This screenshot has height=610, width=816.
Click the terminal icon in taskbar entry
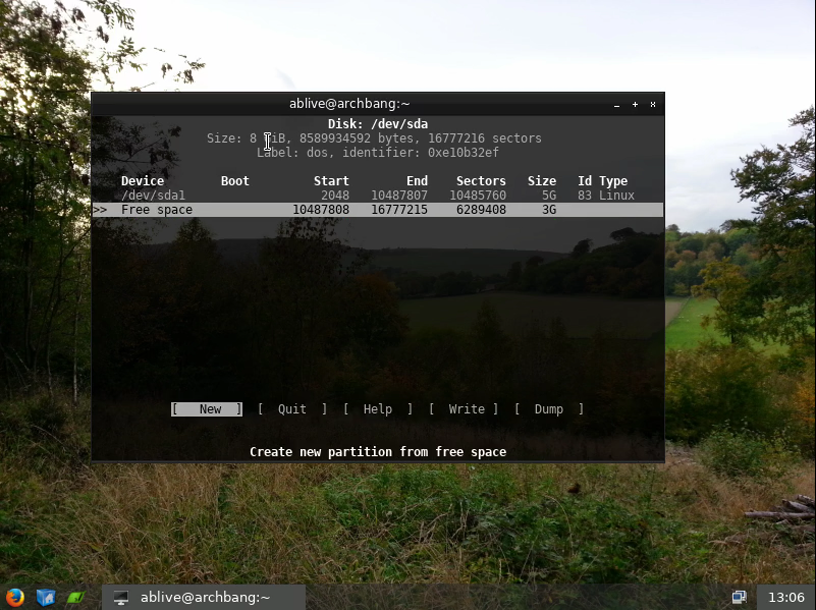pyautogui.click(x=121, y=597)
